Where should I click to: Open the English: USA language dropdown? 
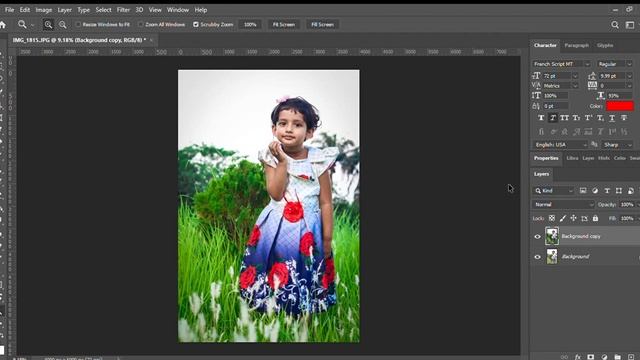pos(560,145)
